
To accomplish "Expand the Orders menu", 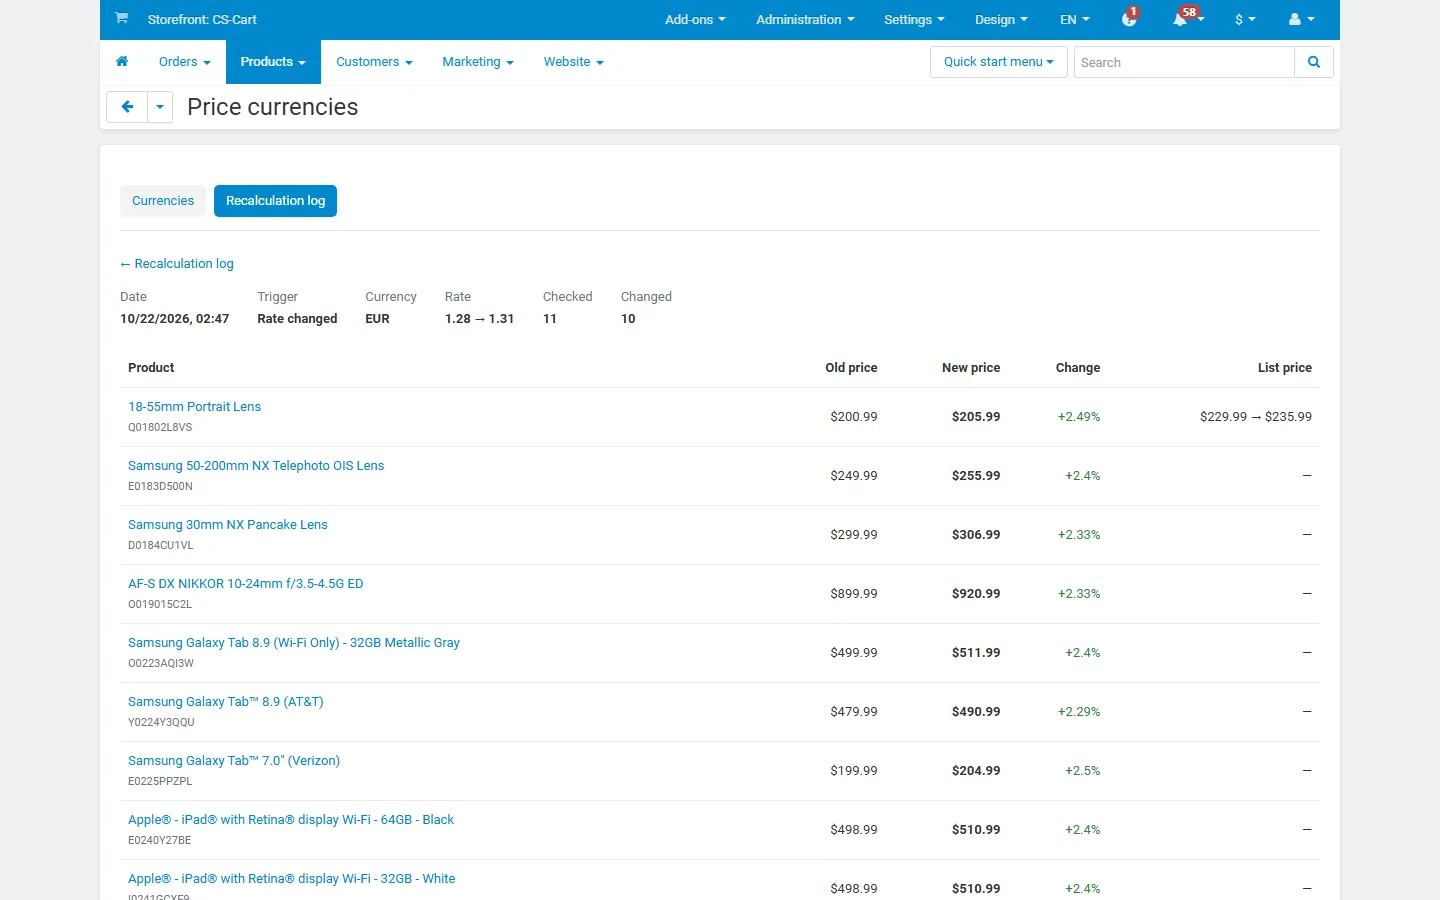I will pos(185,62).
